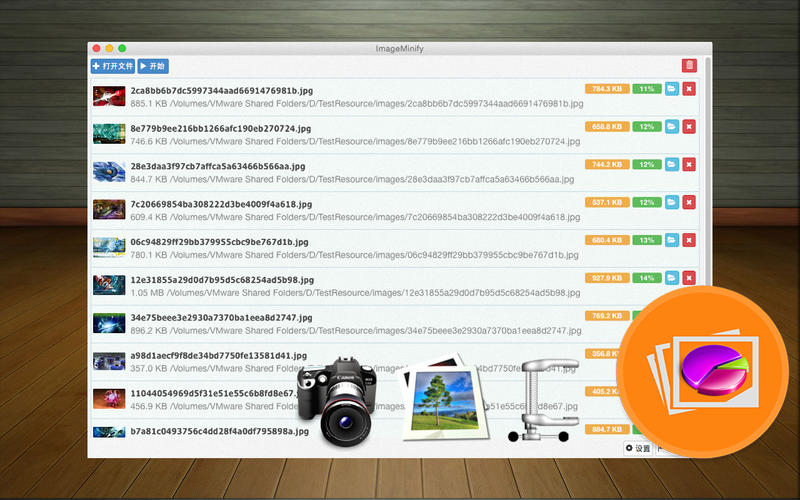800x500 pixels.
Task: Select filename starting with 11044054969d5f31
Action: [x=214, y=393]
